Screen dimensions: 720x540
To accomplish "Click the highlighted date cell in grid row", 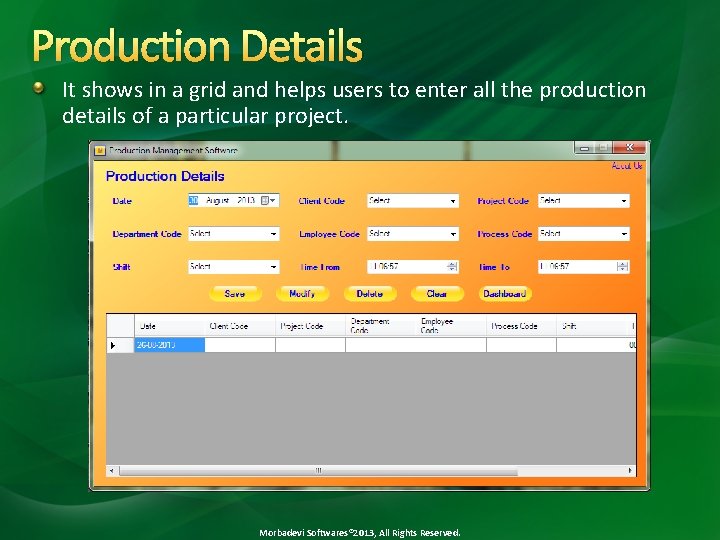I will pos(169,345).
